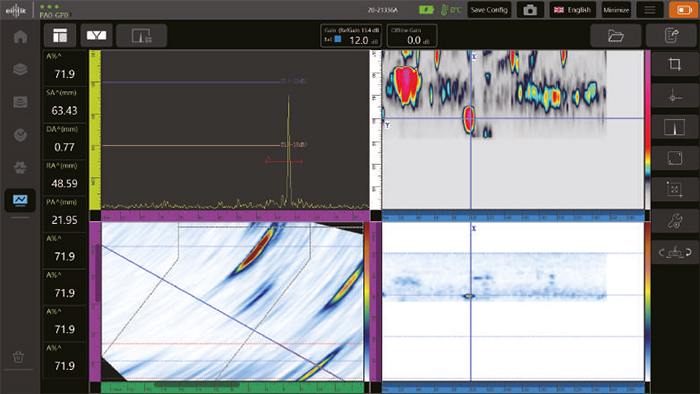The image size is (700, 394).
Task: Switch to the weld profile tab
Action: point(96,35)
